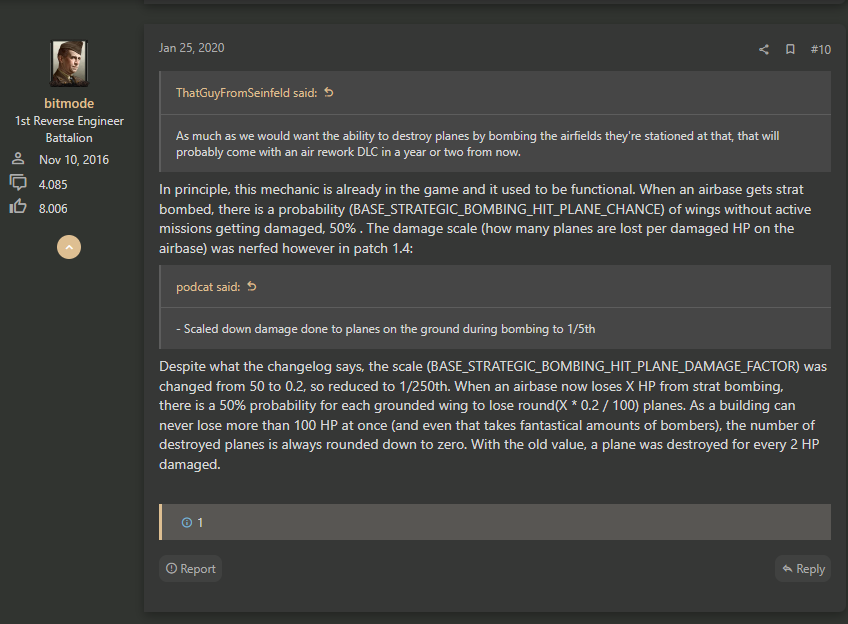The height and width of the screenshot is (624, 848).
Task: Click the share icon on post #10
Action: [764, 50]
